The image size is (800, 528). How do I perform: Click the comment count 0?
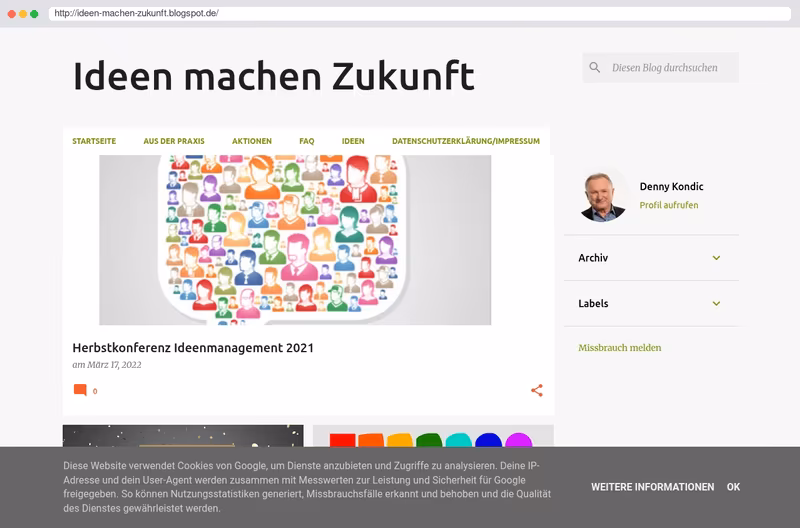[95, 391]
